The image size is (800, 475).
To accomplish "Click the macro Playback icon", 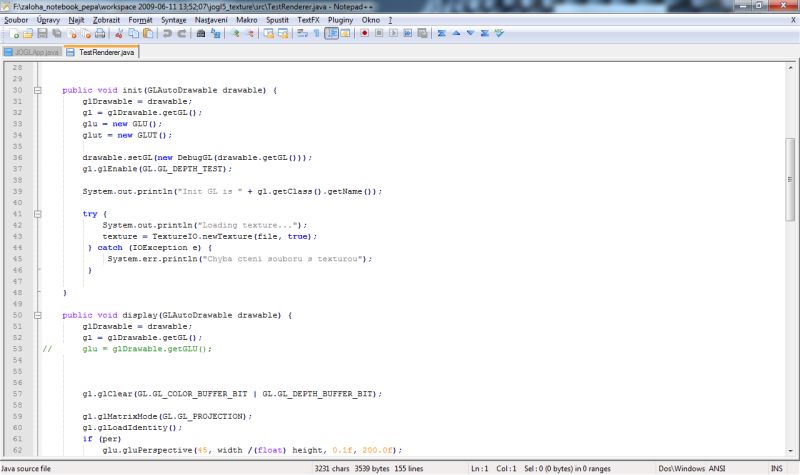I will click(393, 33).
